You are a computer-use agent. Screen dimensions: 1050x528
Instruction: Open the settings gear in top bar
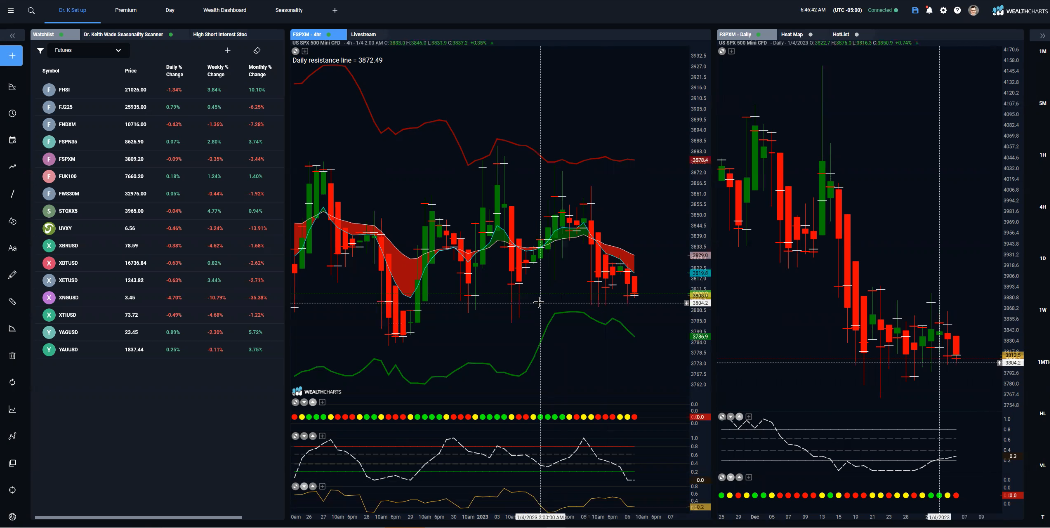click(944, 11)
